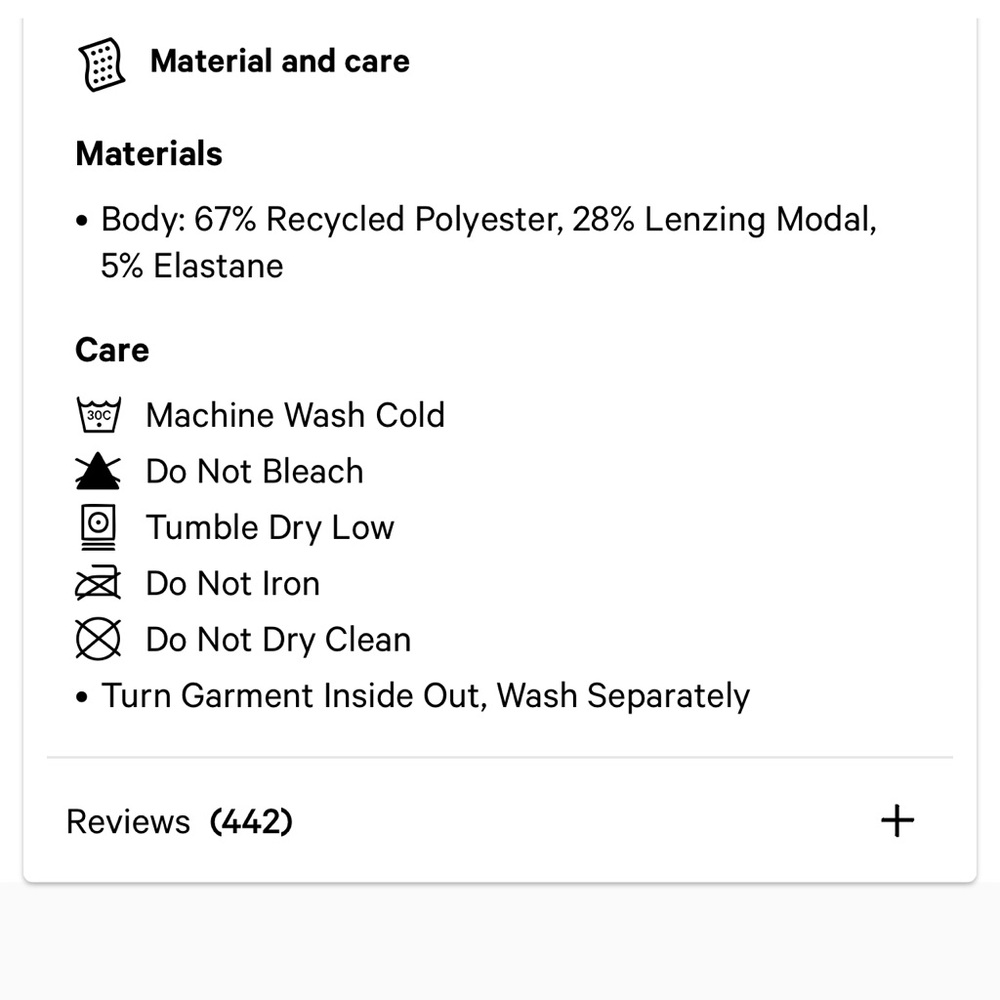Click the Do Not Bleach label
1000x1000 pixels.
254,471
